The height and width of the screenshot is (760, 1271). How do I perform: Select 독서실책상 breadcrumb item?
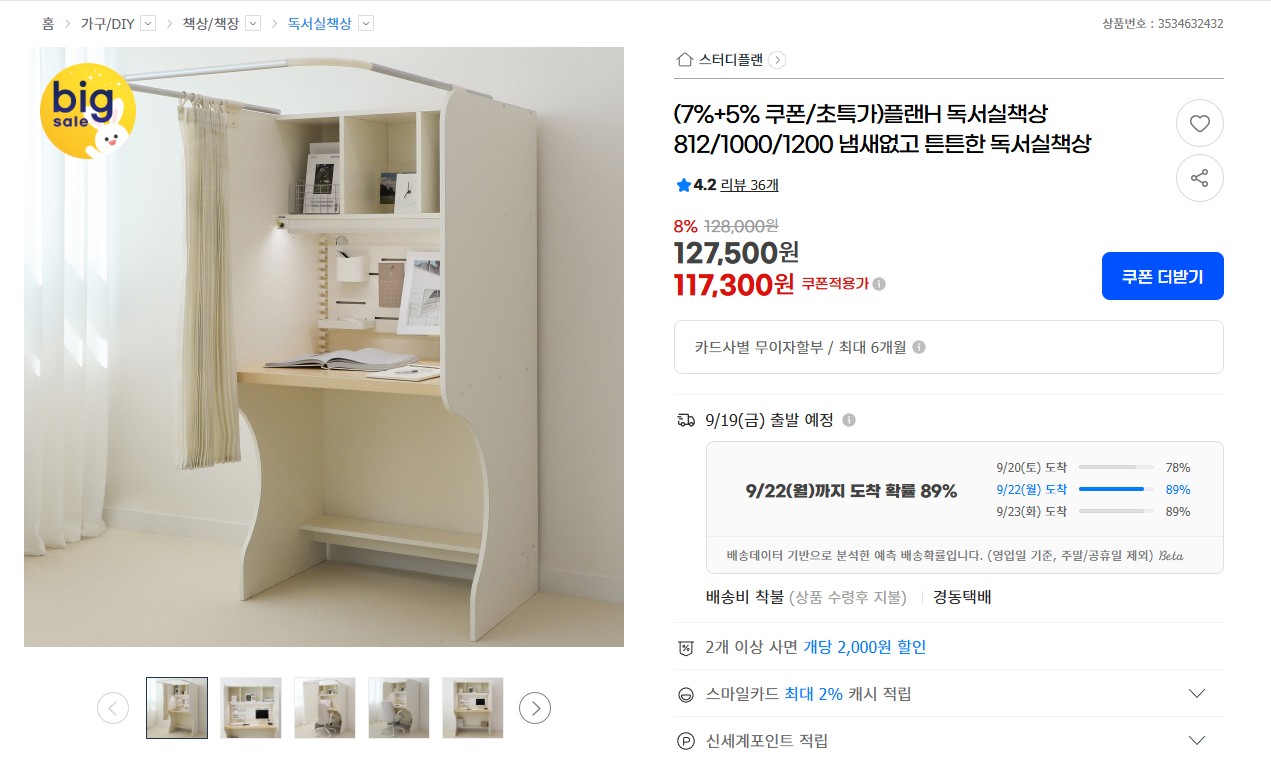click(320, 23)
